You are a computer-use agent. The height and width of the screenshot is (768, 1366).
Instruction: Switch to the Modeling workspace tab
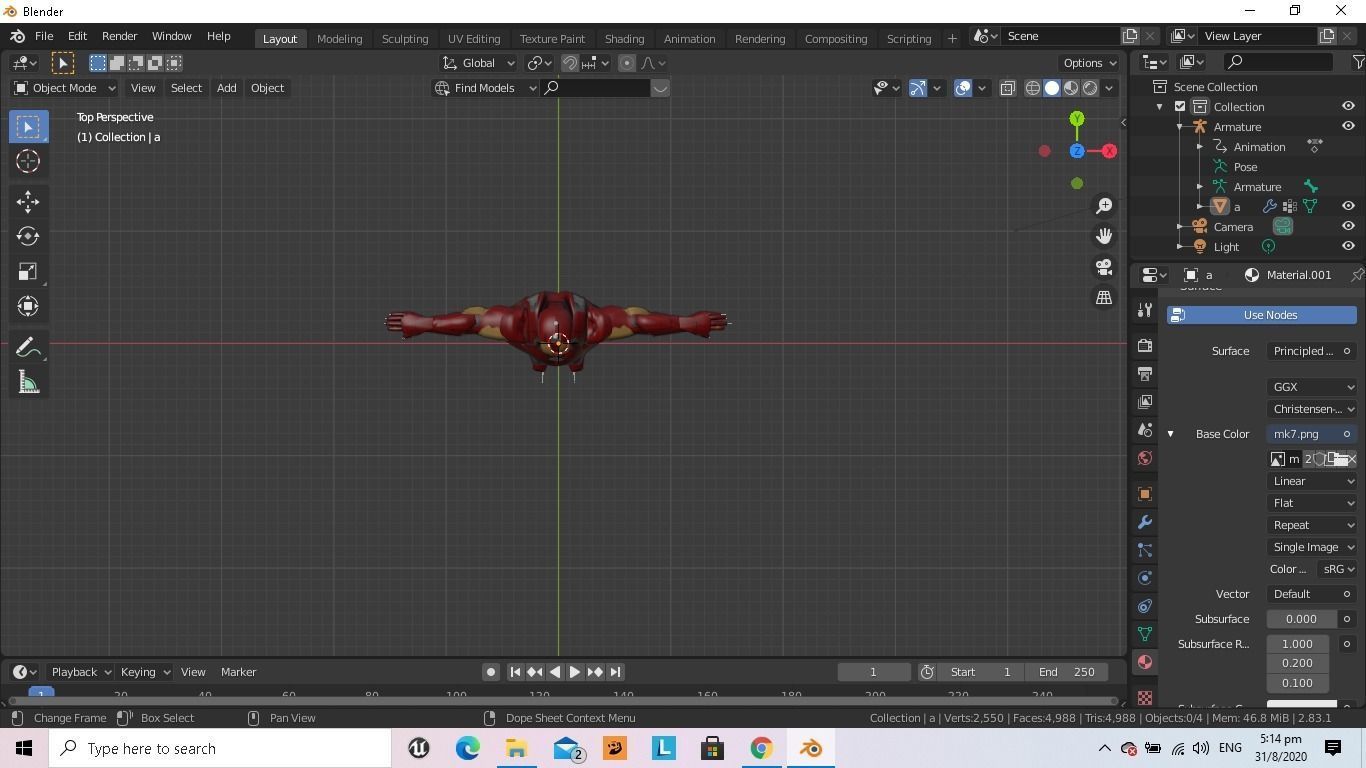pyautogui.click(x=339, y=38)
